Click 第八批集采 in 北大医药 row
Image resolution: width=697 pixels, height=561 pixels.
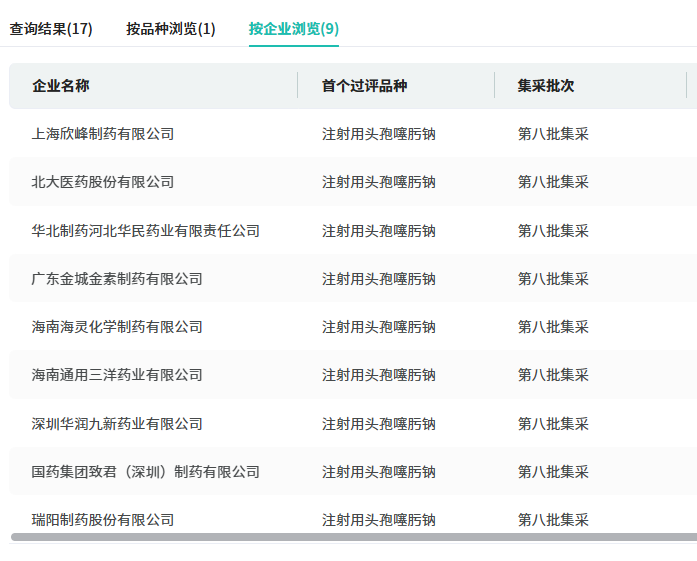[553, 182]
